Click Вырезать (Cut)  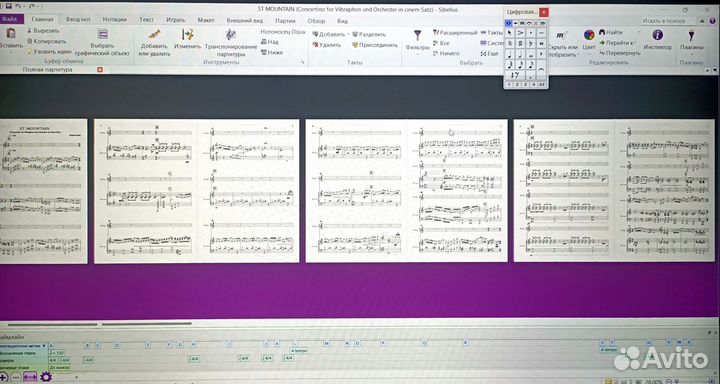click(x=43, y=31)
